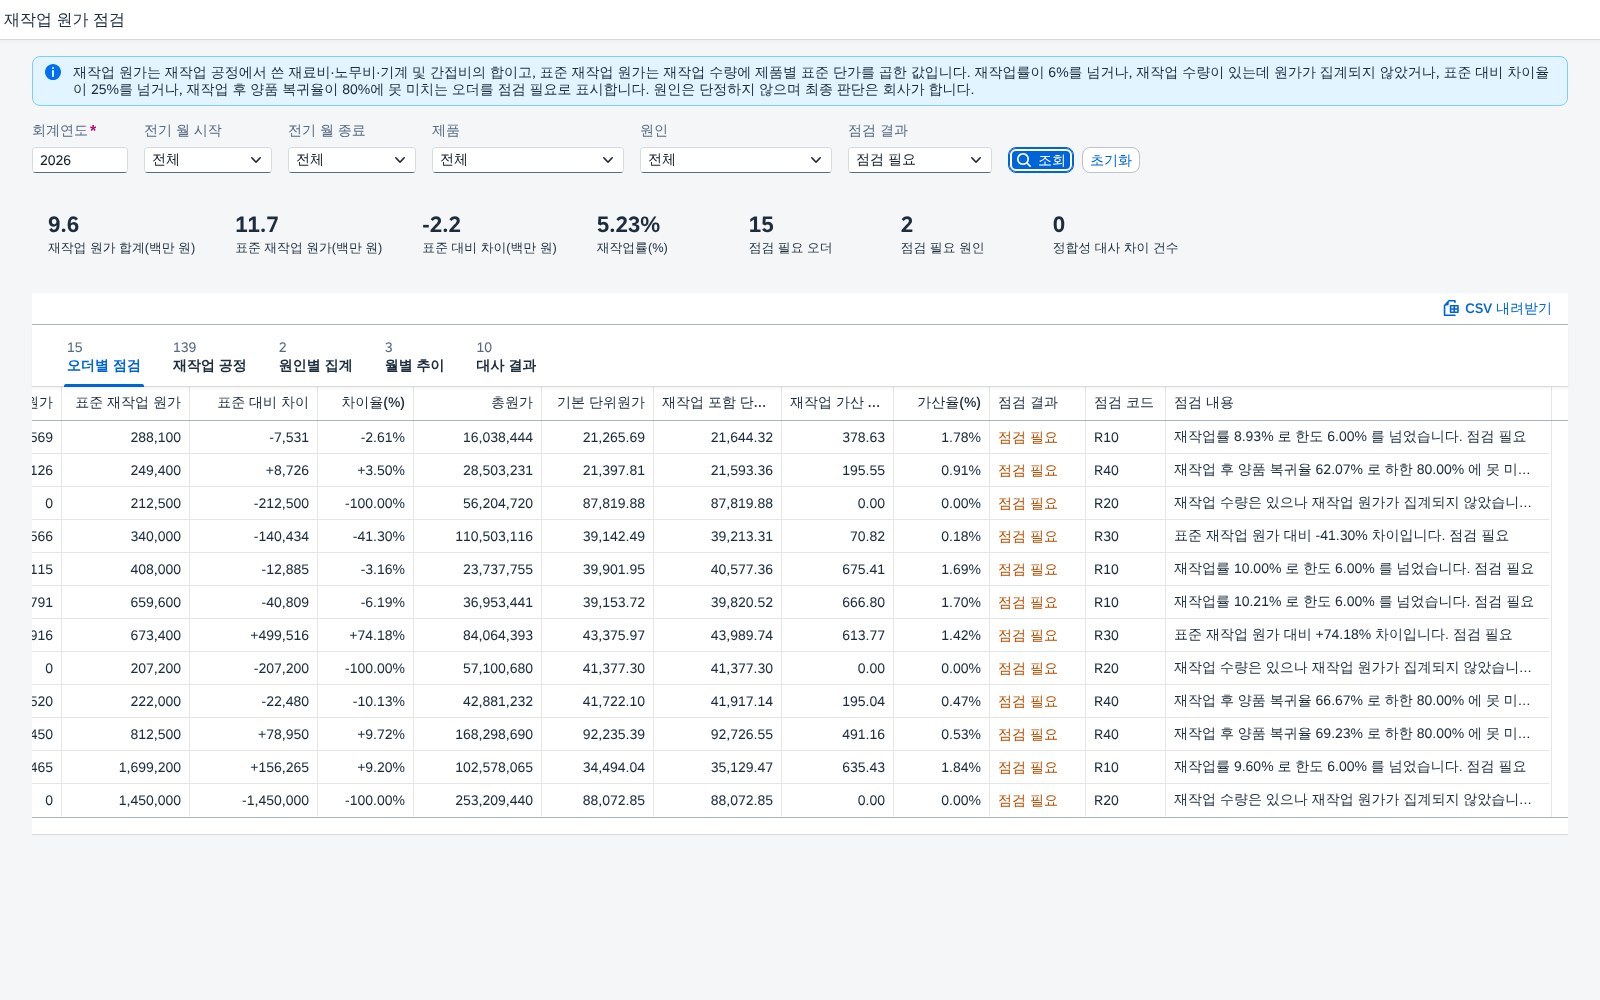Image resolution: width=1600 pixels, height=1000 pixels.
Task: Click the 표준 대비 차이 cell -1,450,000
Action: (254, 800)
